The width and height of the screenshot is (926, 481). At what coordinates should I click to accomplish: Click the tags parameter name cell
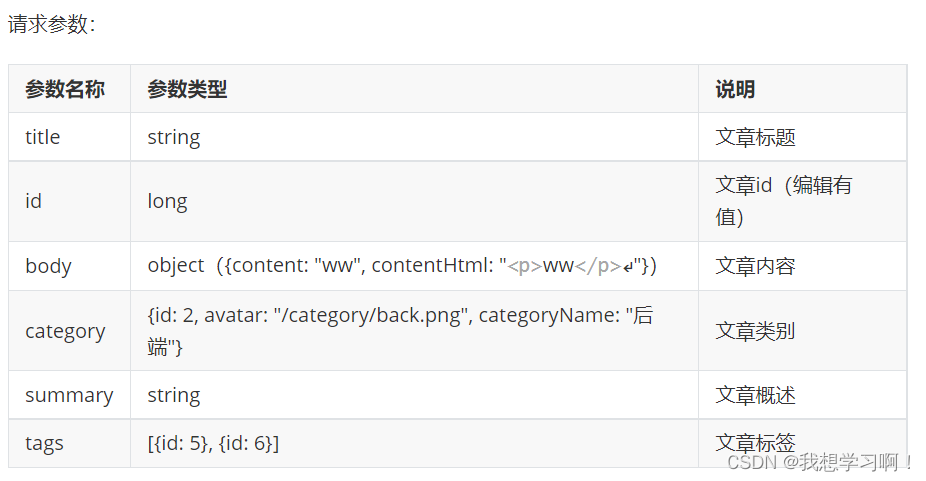[x=44, y=443]
